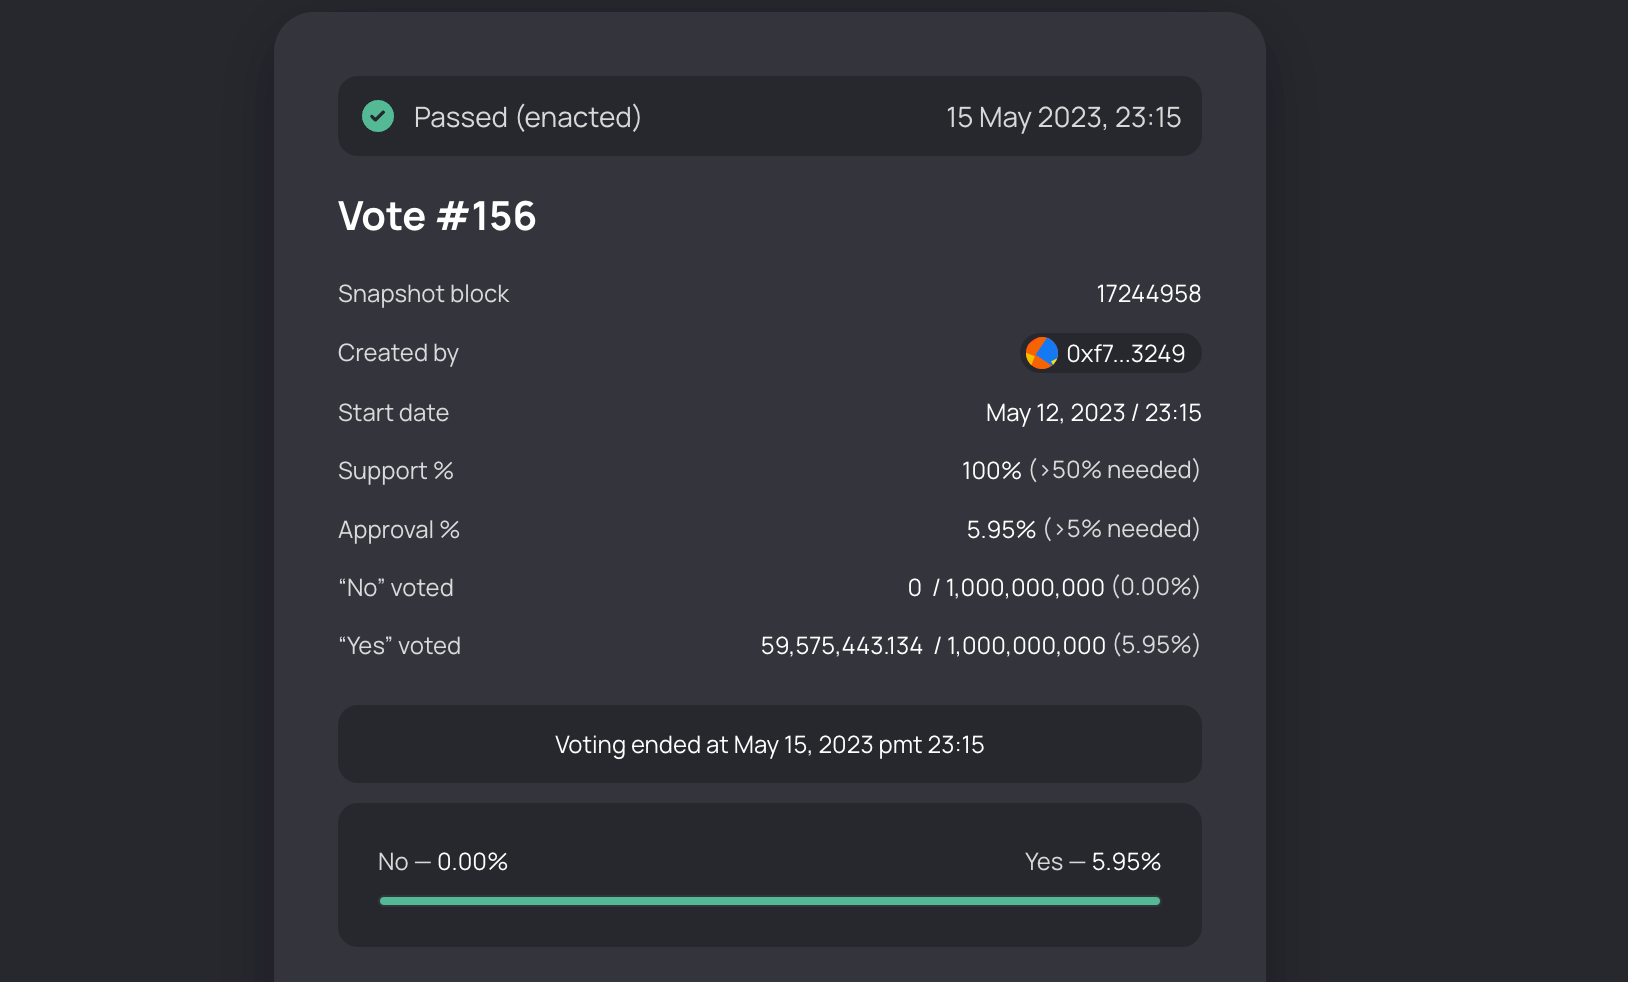Open the creator address 0xf7...3249 badge

point(1110,353)
